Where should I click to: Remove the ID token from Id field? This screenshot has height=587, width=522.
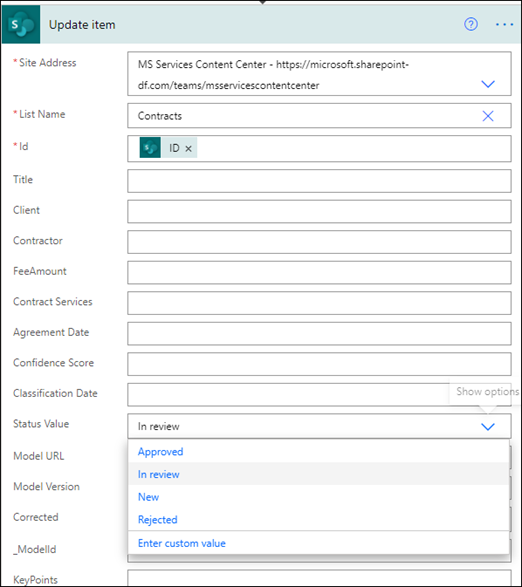[x=188, y=148]
